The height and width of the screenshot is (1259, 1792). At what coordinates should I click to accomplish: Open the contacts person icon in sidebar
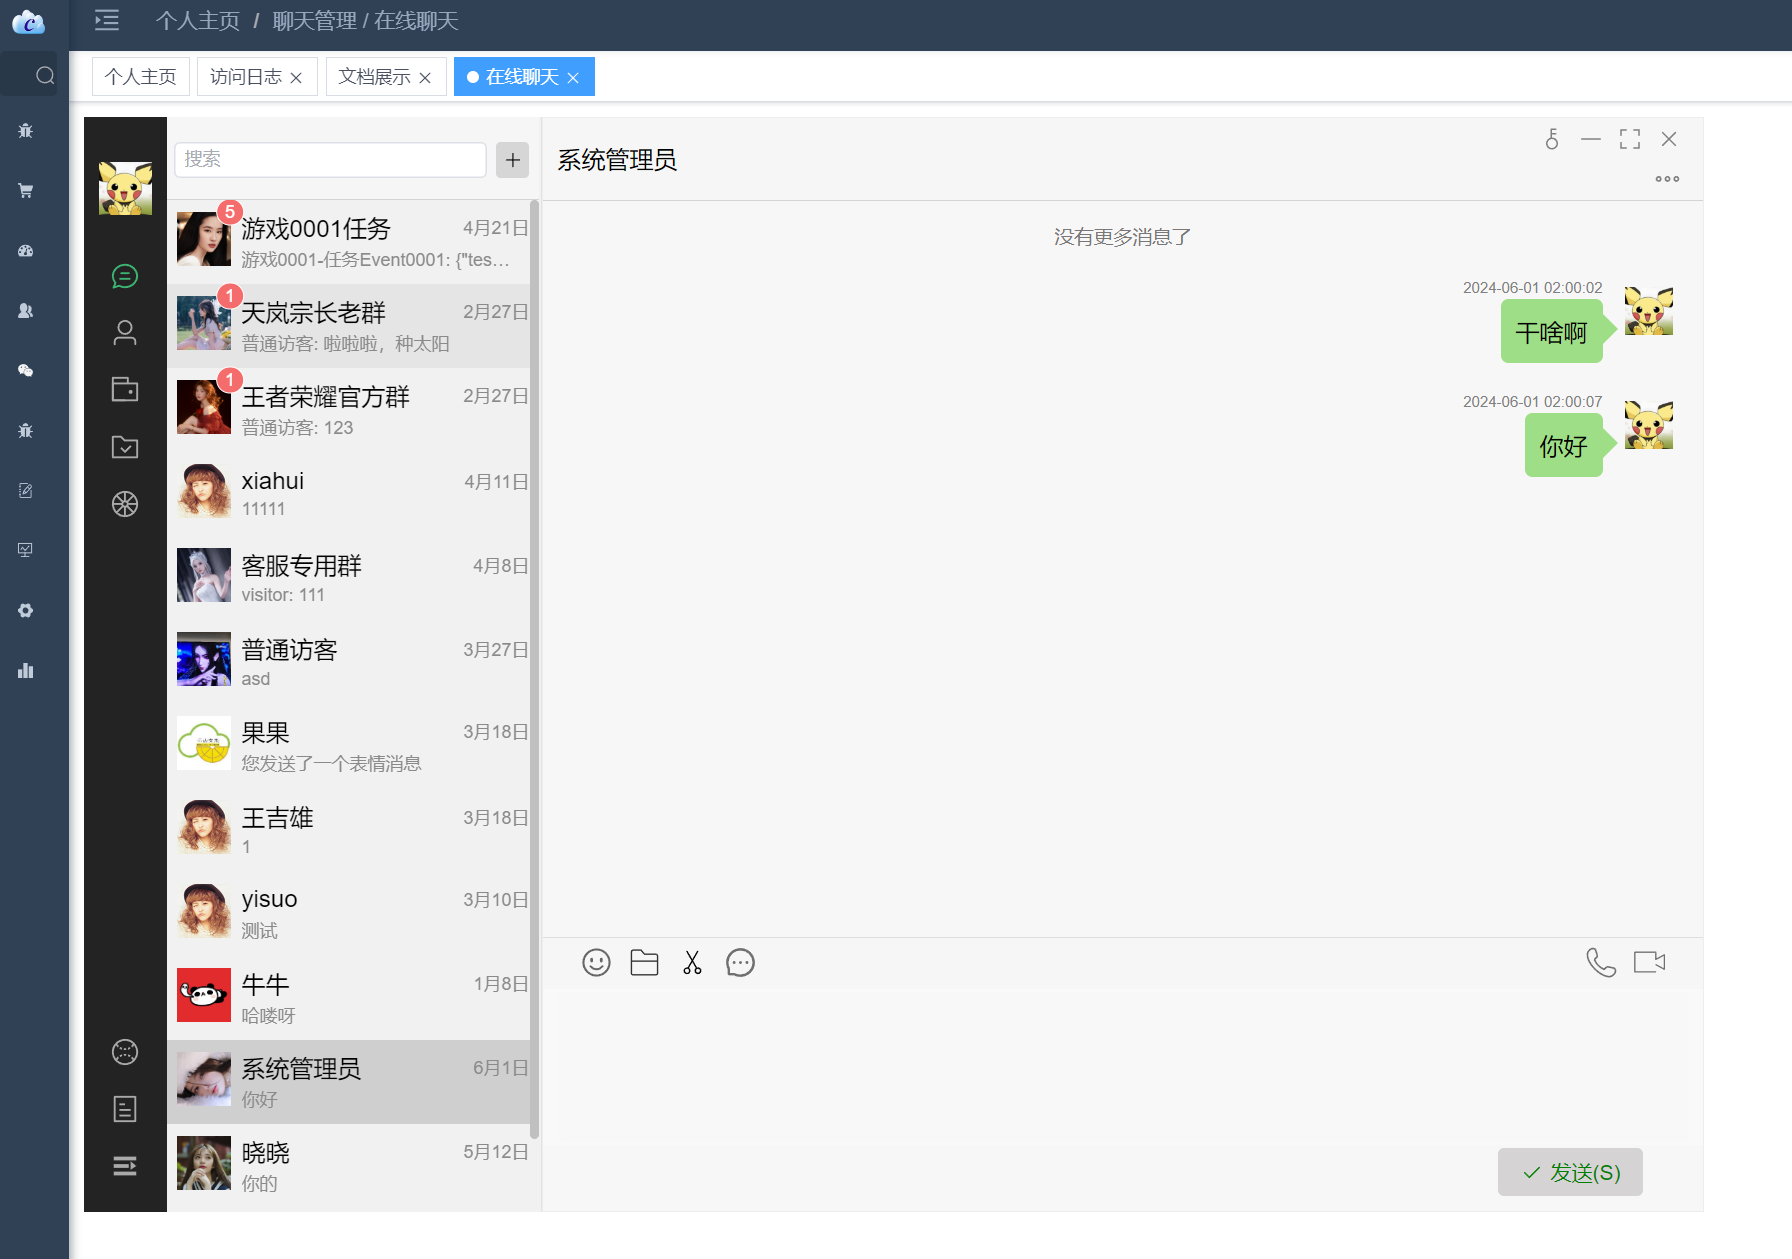point(125,333)
